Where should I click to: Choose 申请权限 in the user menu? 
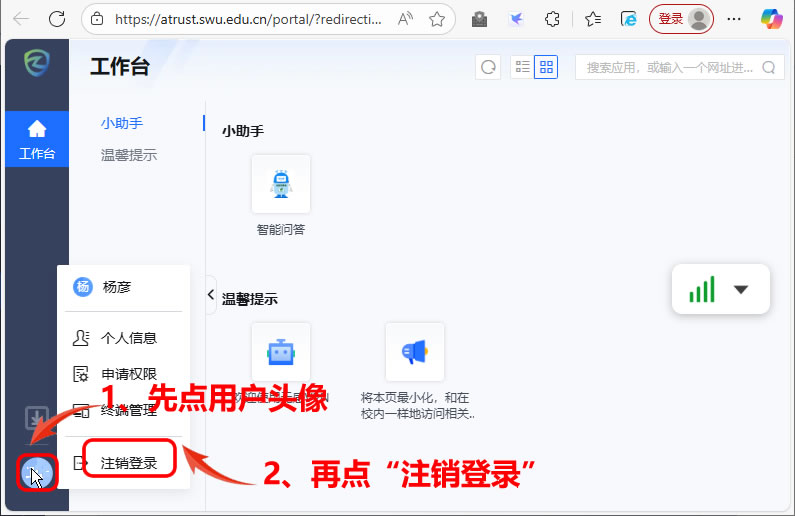click(128, 374)
